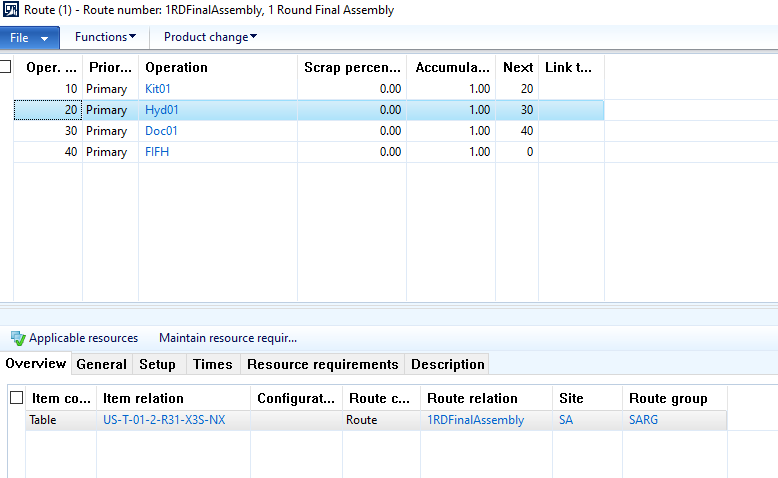Open the Doc01 operation link

click(161, 131)
